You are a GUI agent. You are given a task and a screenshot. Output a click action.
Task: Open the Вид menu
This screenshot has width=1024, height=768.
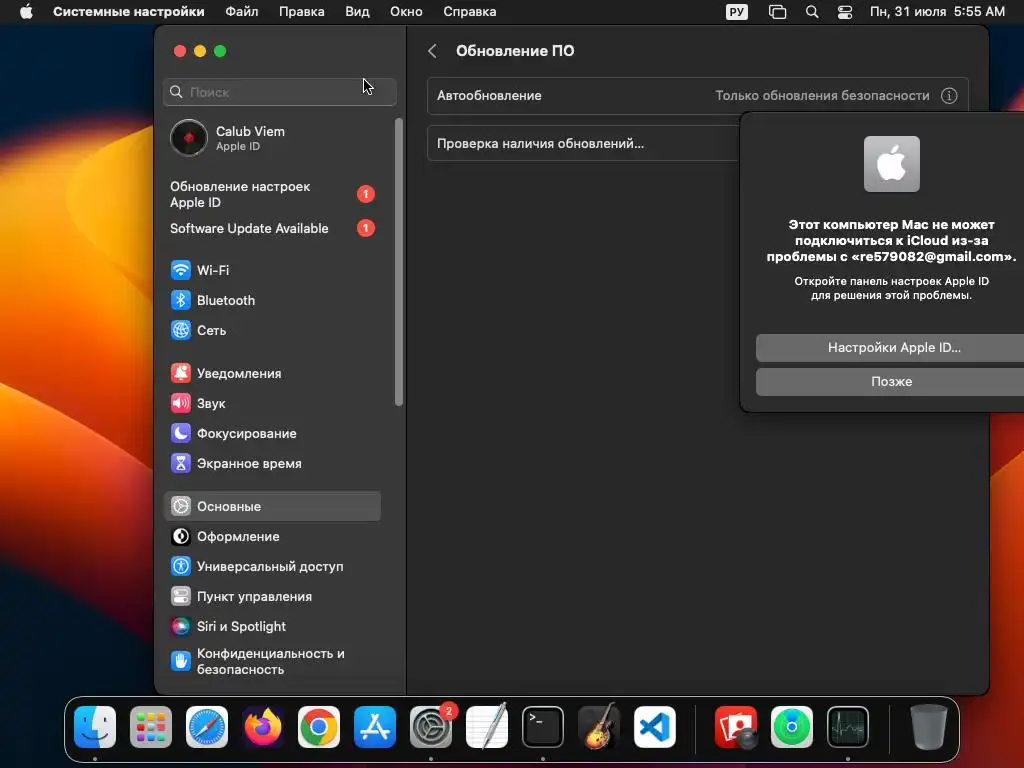(357, 12)
